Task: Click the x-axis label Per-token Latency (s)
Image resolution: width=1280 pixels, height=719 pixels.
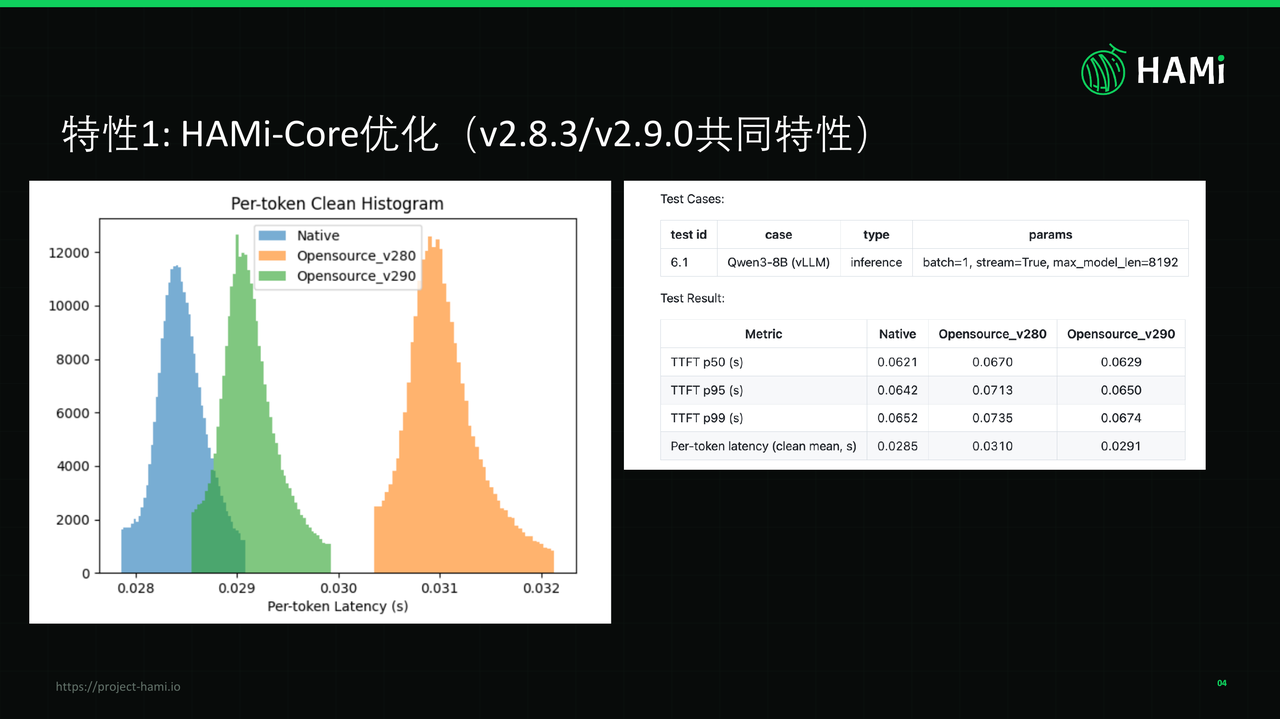Action: 337,606
